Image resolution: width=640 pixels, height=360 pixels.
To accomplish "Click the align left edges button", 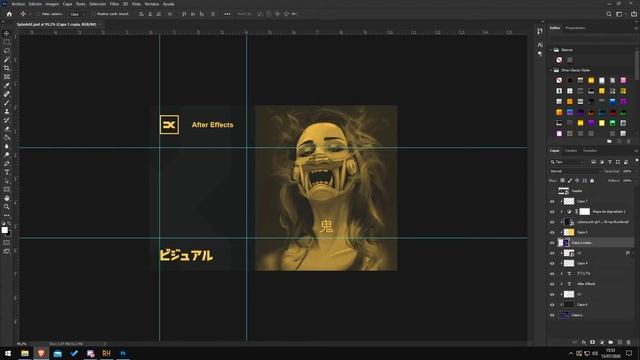I will click(141, 14).
